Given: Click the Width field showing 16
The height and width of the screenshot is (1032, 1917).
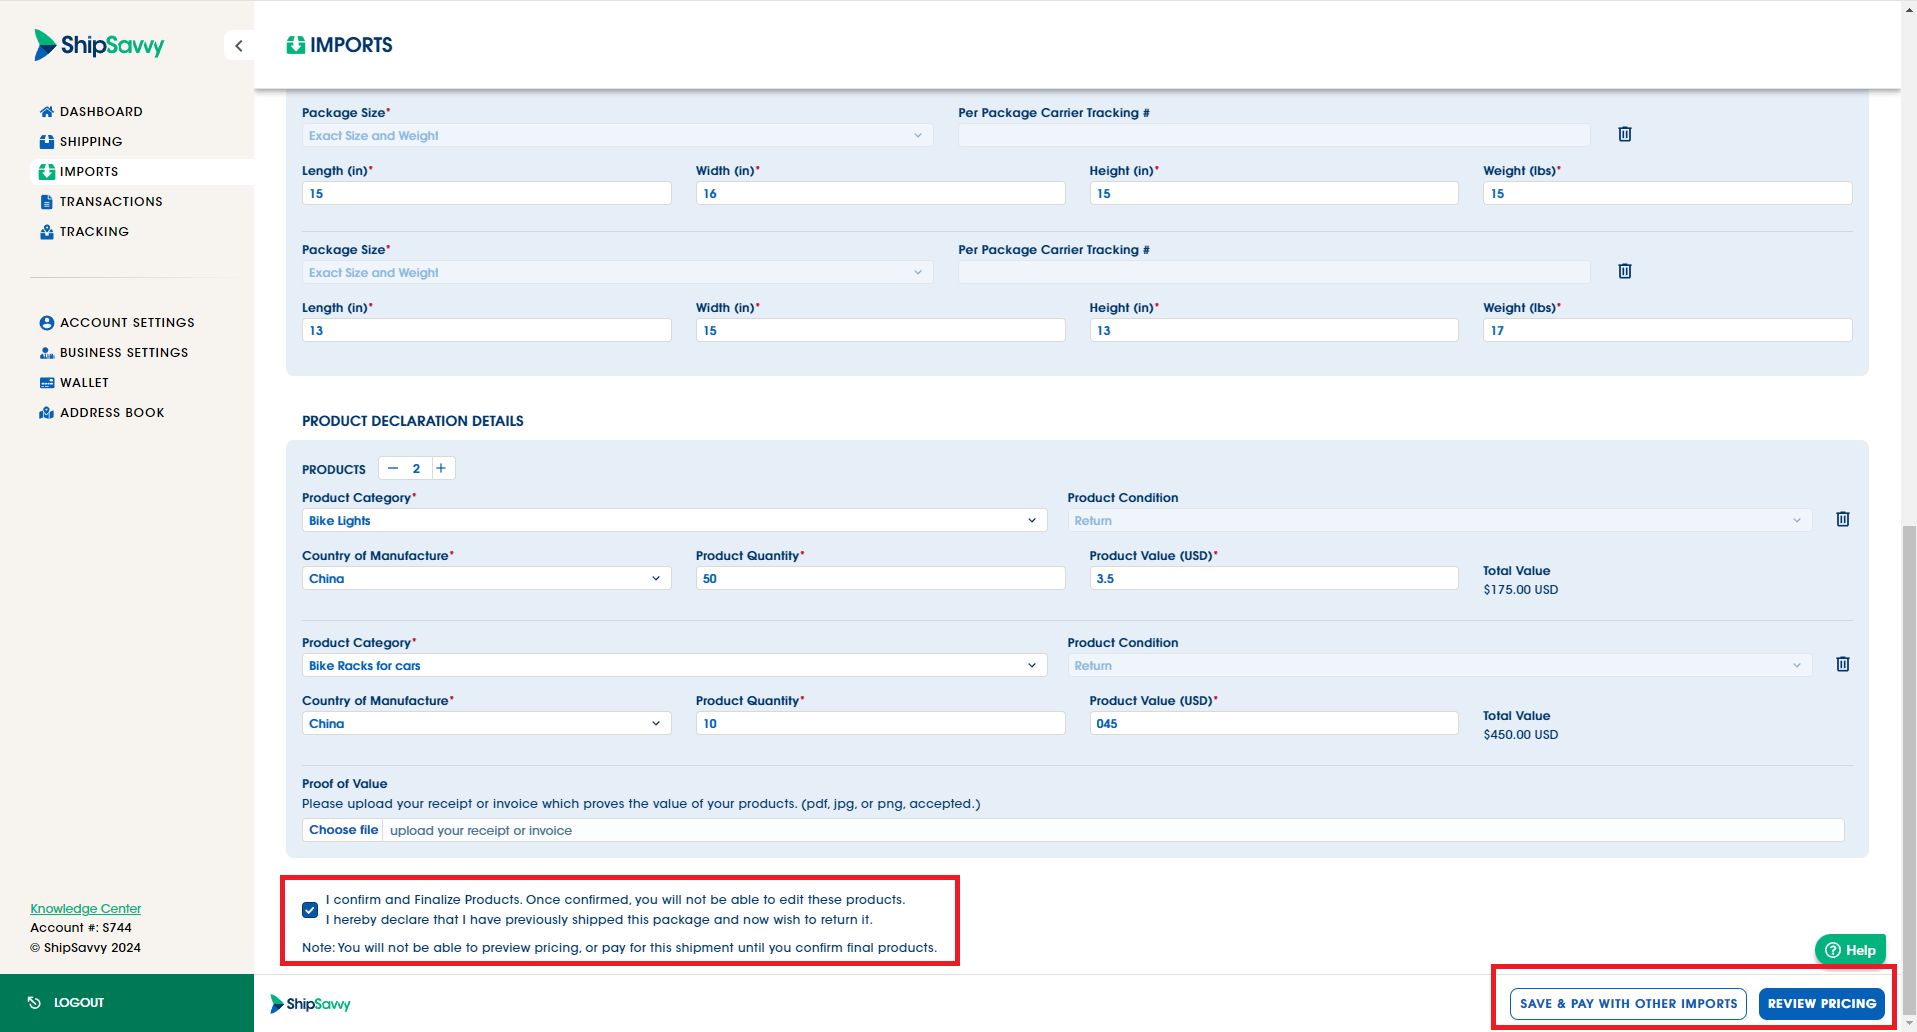Looking at the screenshot, I should pyautogui.click(x=880, y=194).
